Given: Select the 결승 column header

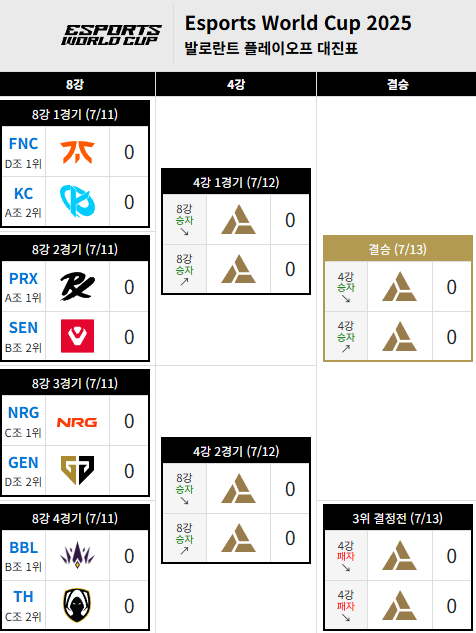Looking at the screenshot, I should click(x=397, y=84).
